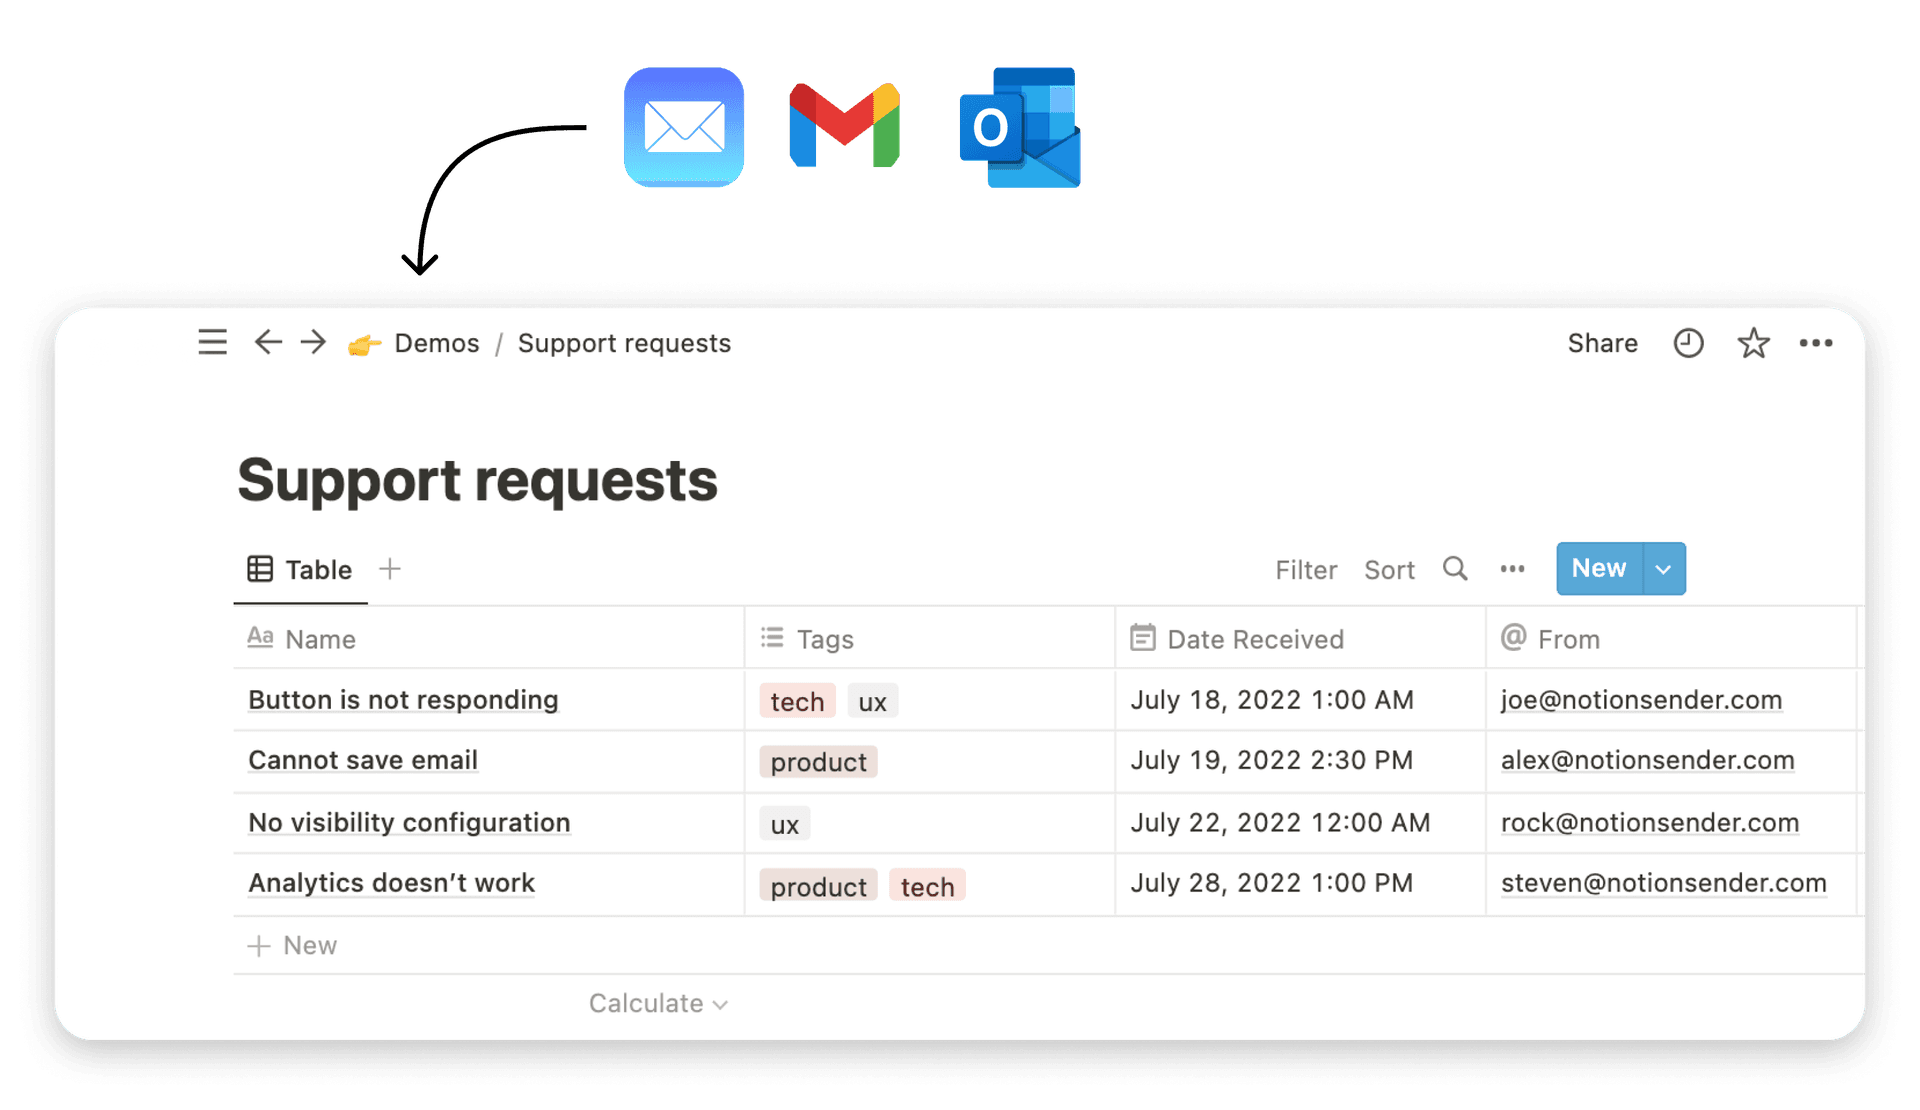Click the hamburger menu icon
1920x1110 pixels.
(209, 344)
